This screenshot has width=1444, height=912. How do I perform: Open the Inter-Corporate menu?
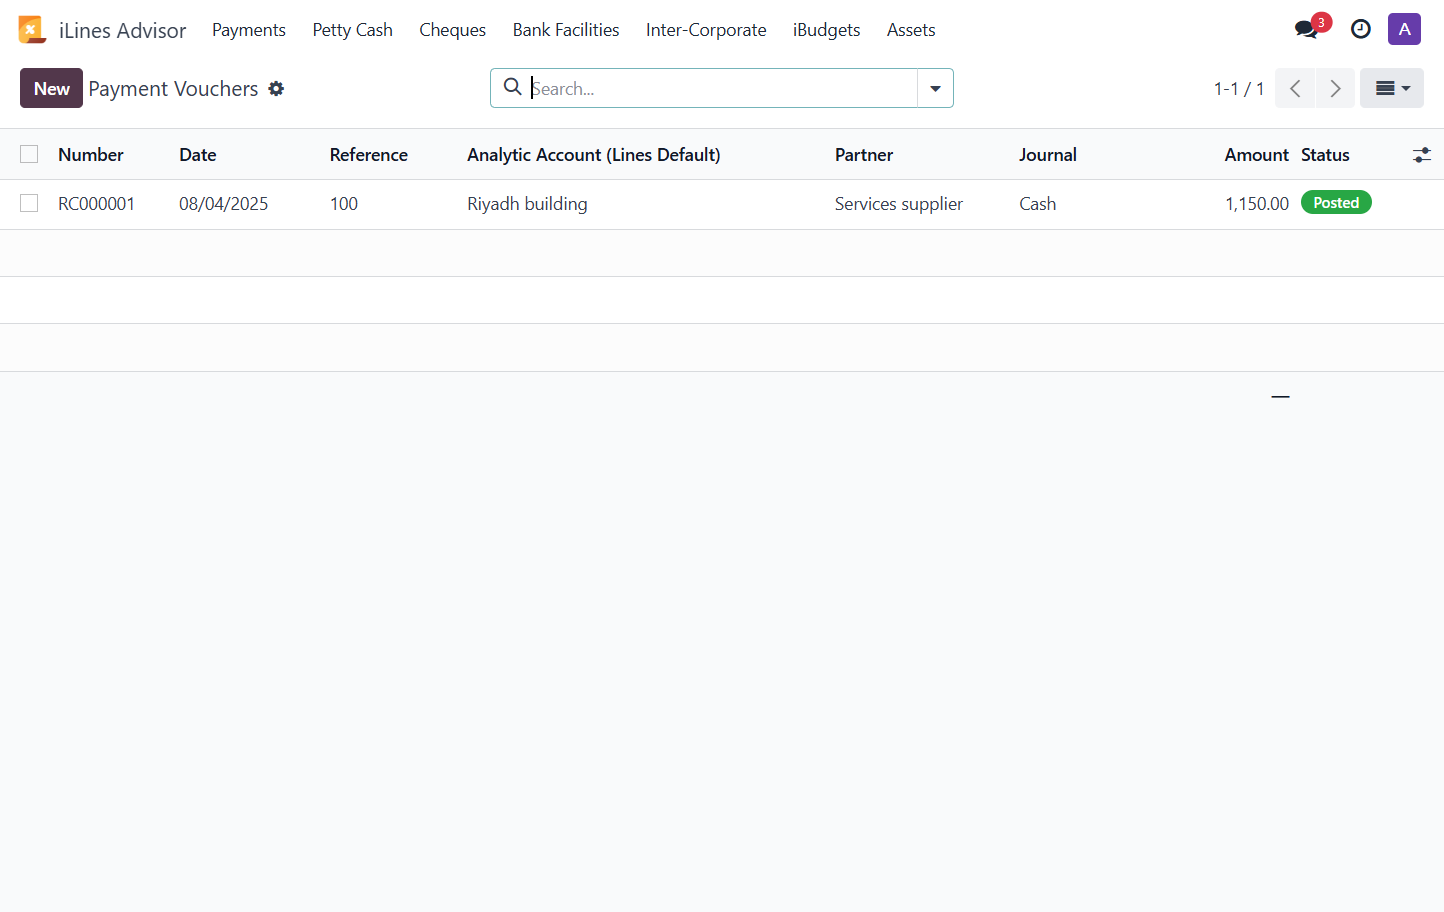[x=706, y=30]
